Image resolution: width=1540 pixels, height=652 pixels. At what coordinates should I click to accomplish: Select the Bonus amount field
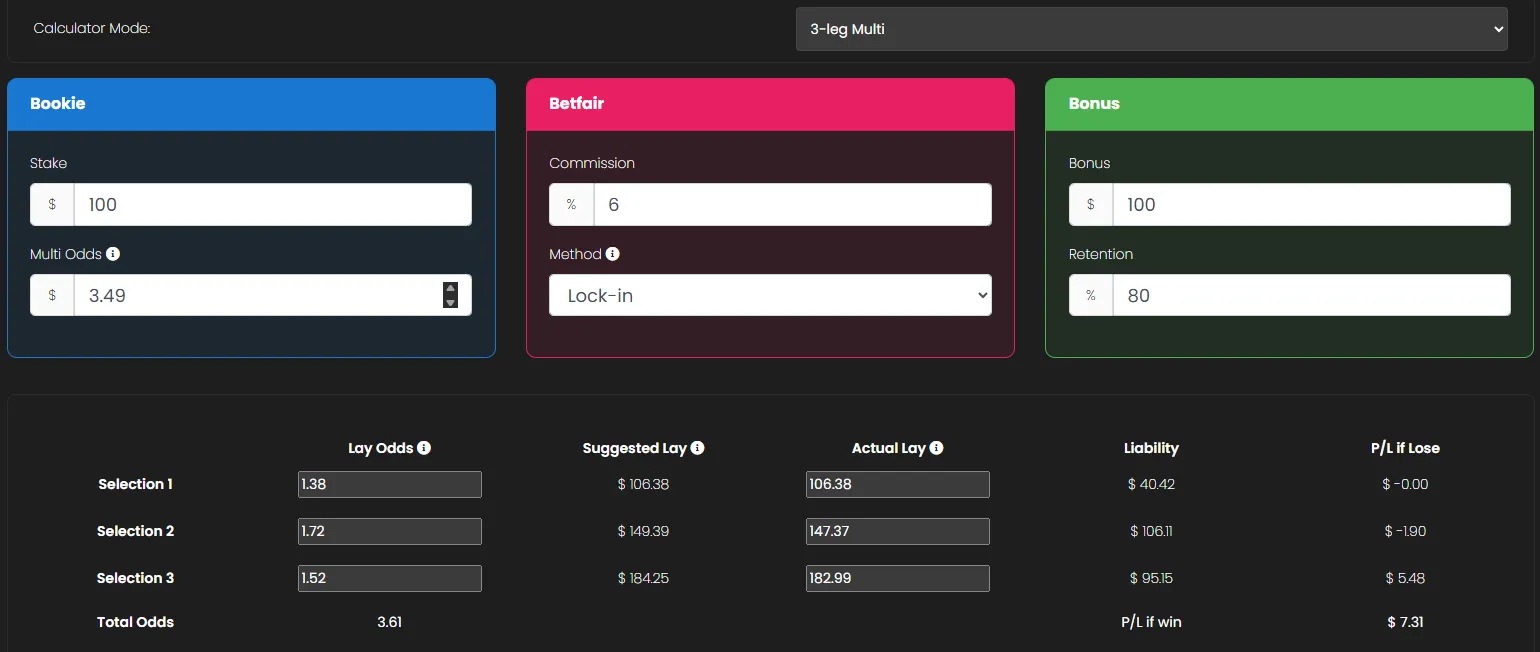(1310, 204)
